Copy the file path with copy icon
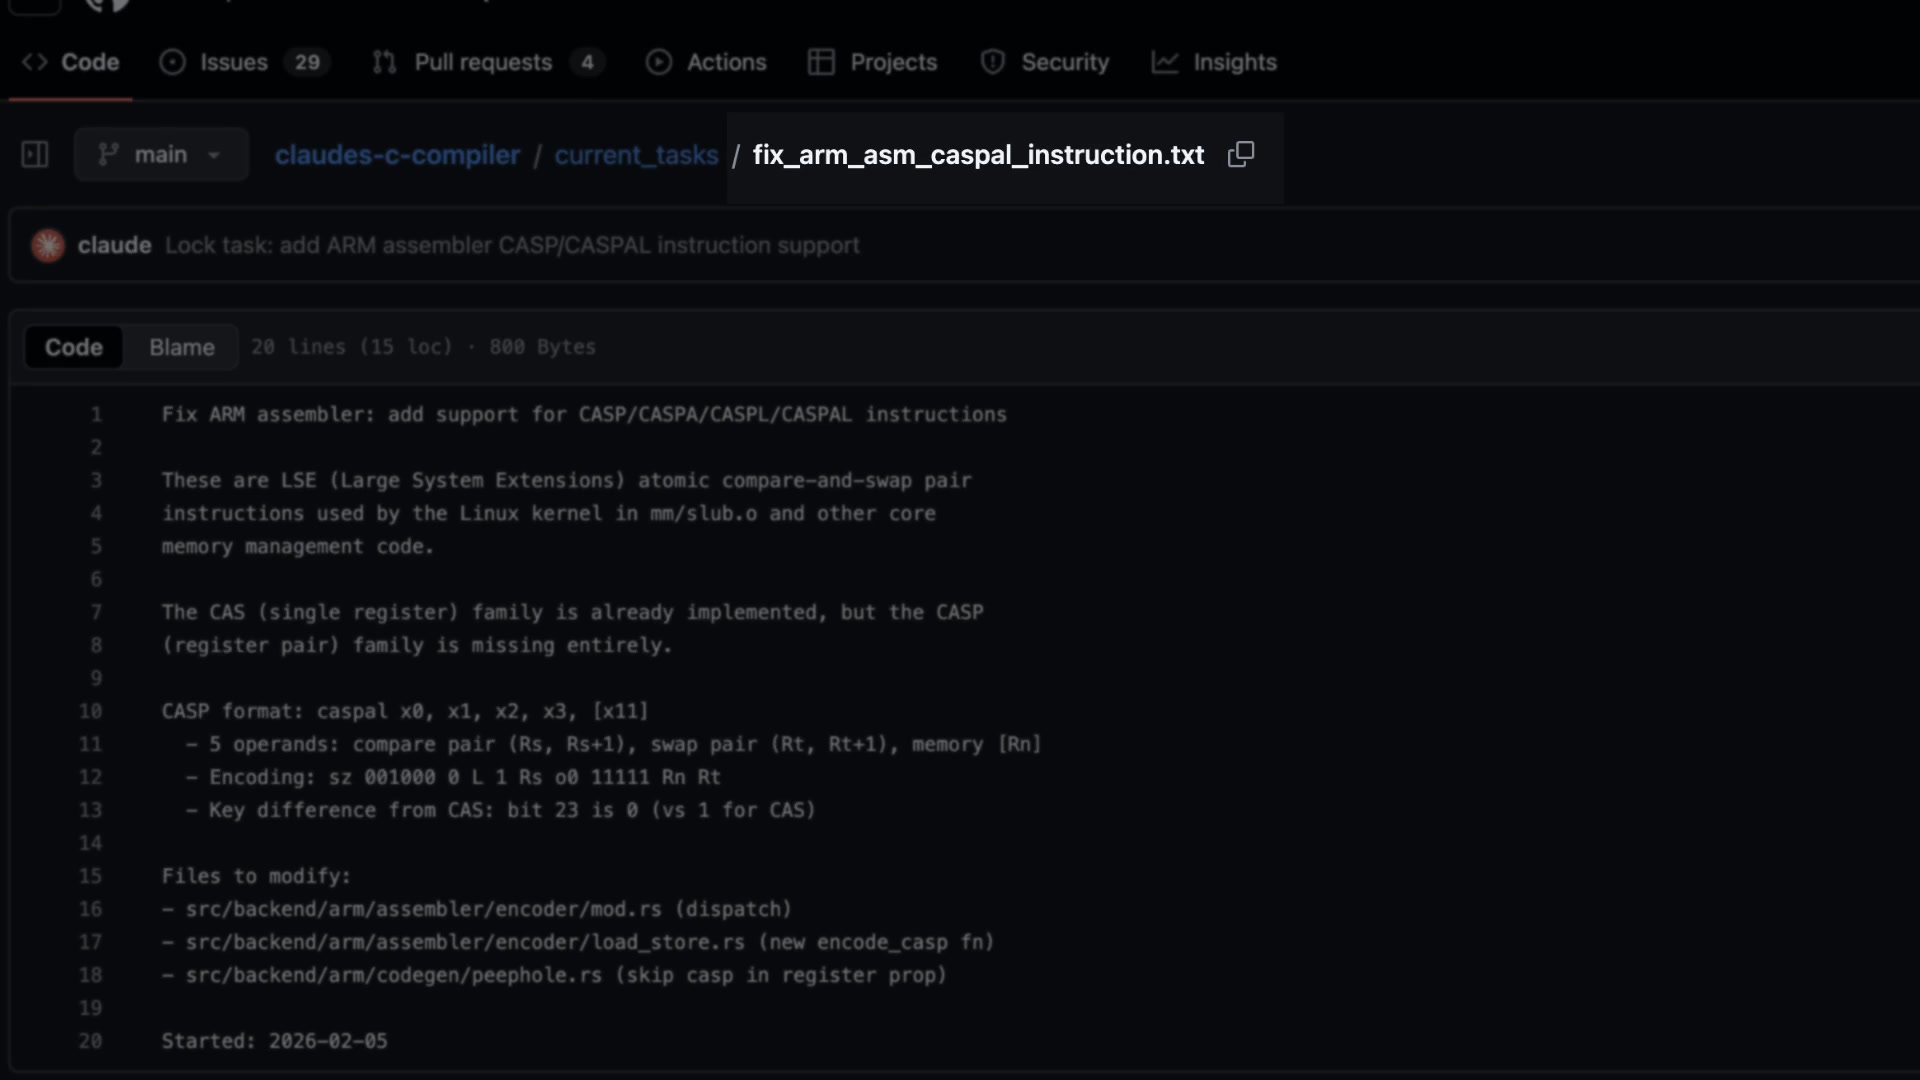1920x1080 pixels. [1241, 154]
